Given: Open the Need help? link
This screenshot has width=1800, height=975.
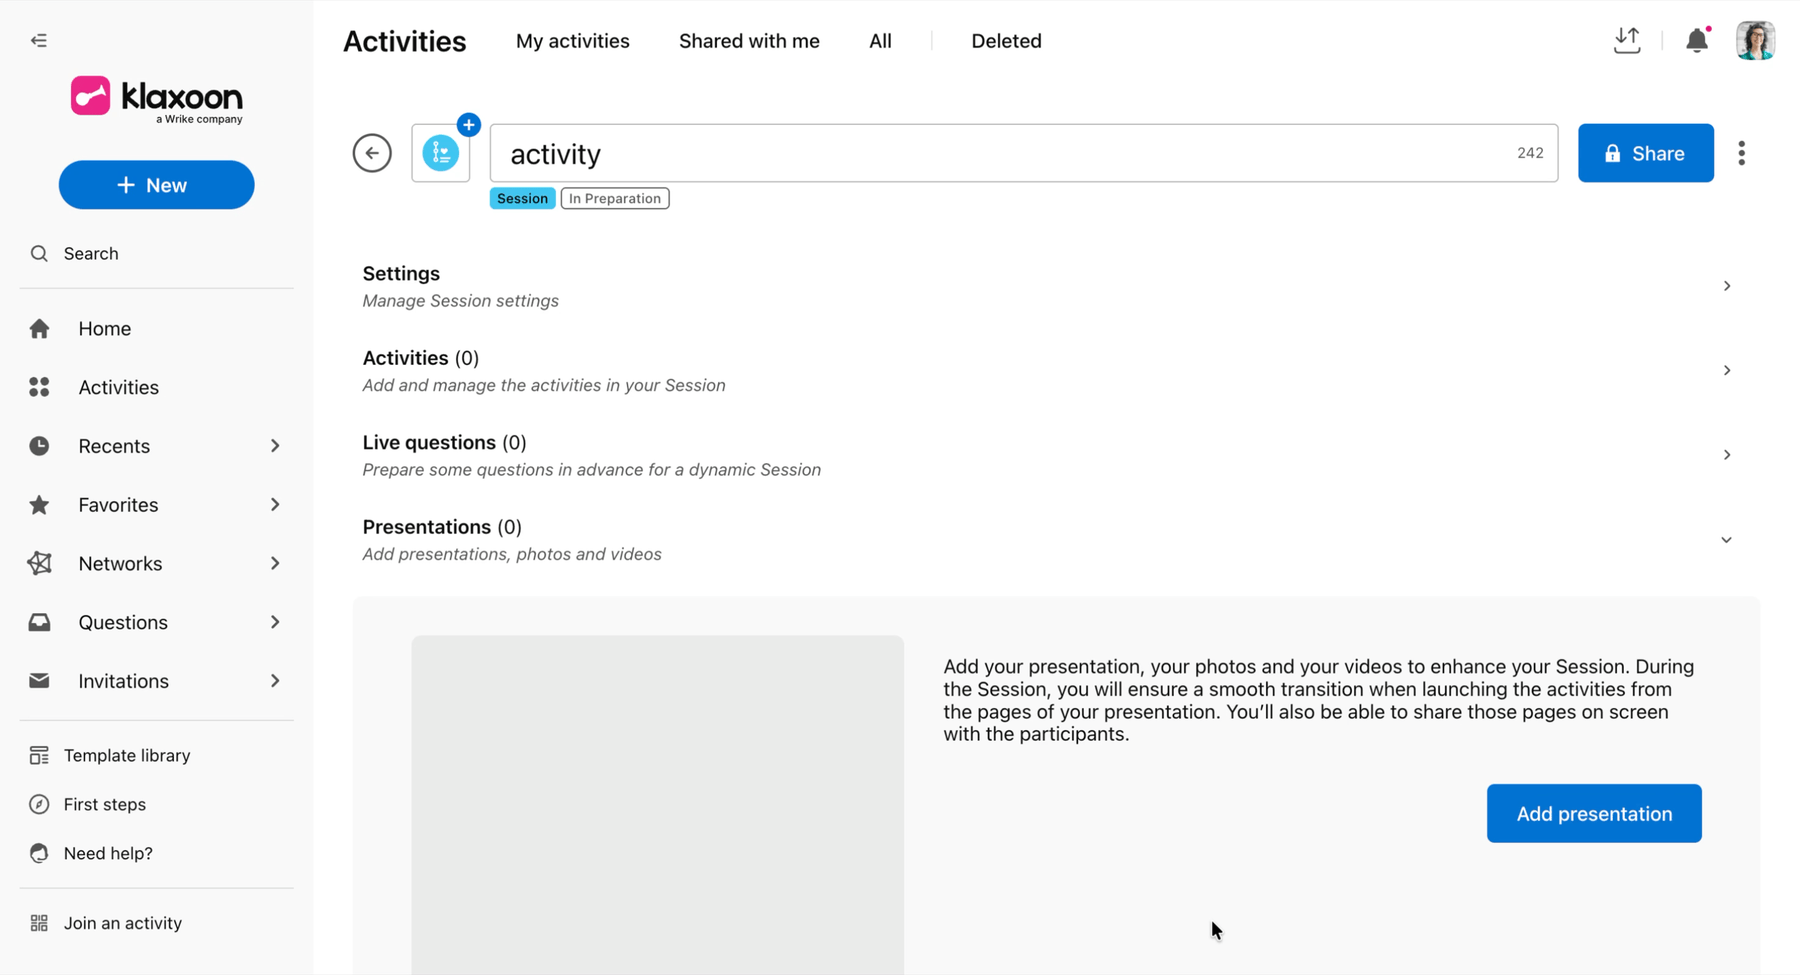Looking at the screenshot, I should tap(108, 853).
